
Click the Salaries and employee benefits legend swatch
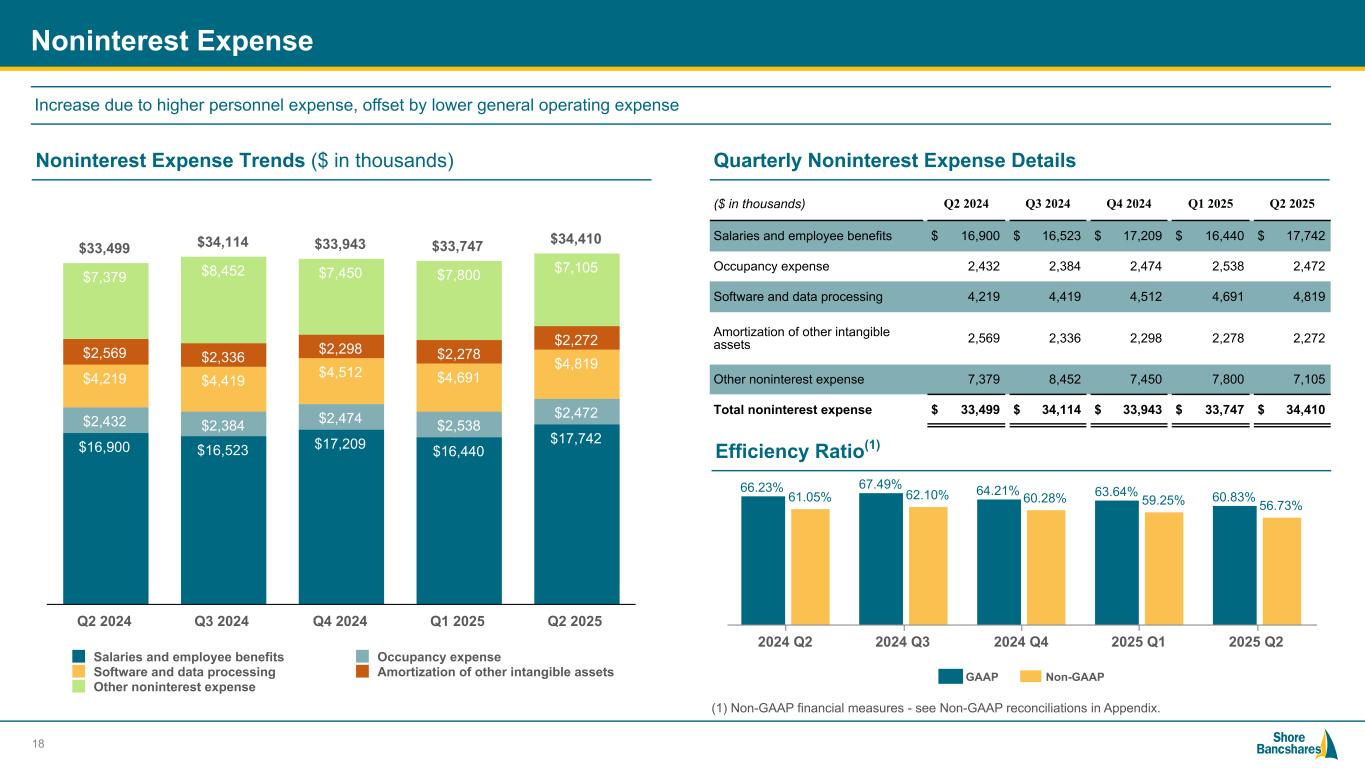click(79, 657)
